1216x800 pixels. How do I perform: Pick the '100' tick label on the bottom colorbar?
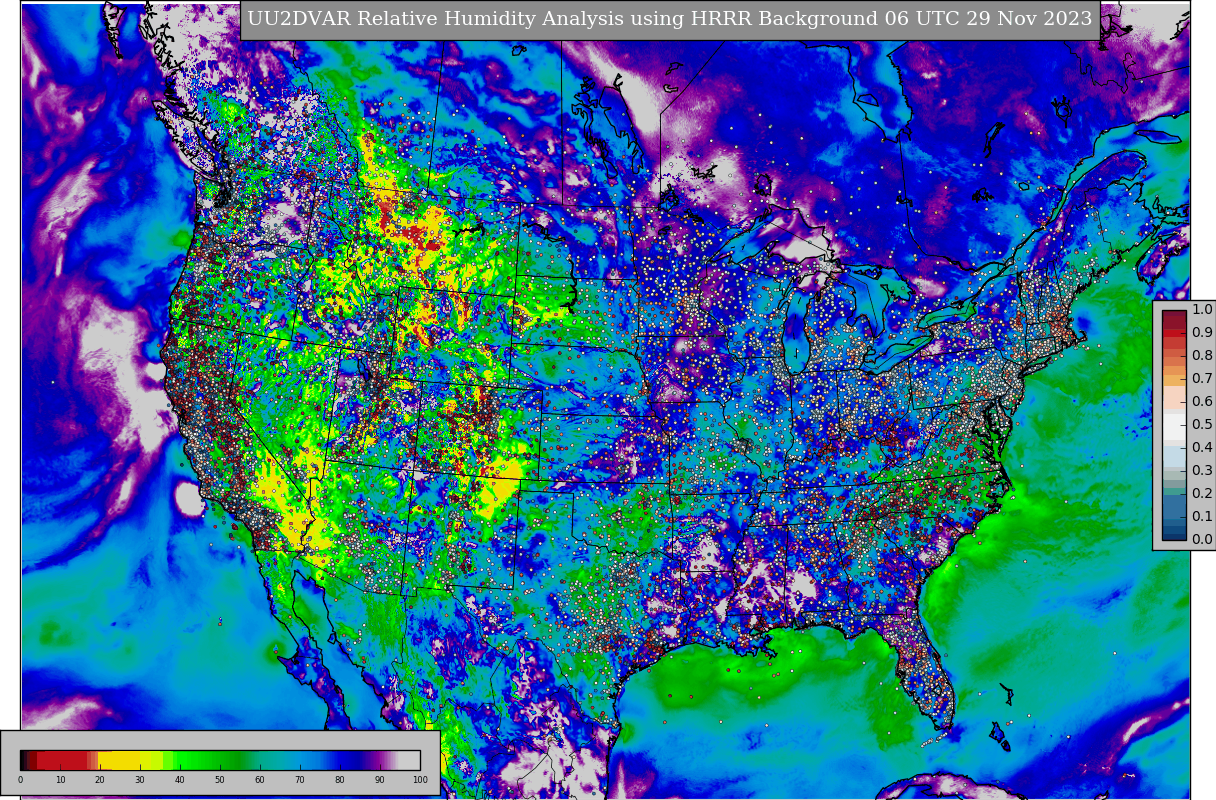[420, 780]
